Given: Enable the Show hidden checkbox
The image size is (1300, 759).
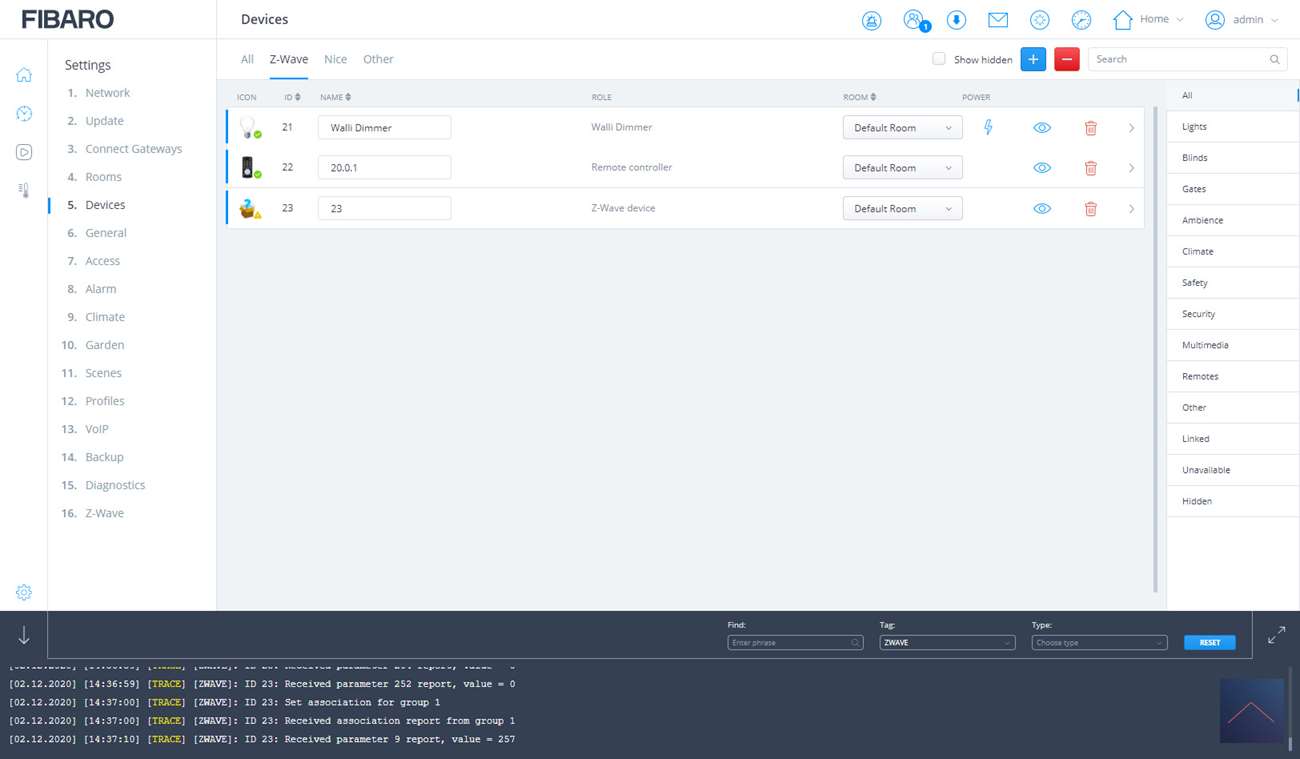Looking at the screenshot, I should (x=938, y=59).
